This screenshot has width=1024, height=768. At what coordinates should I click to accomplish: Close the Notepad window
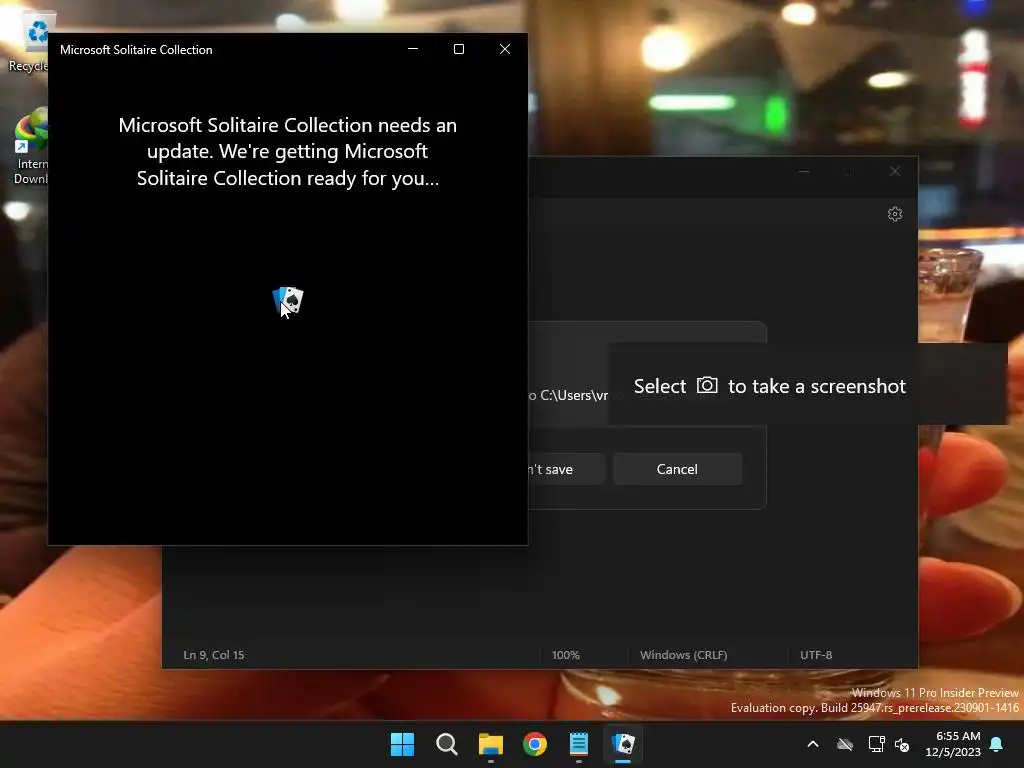tap(895, 171)
